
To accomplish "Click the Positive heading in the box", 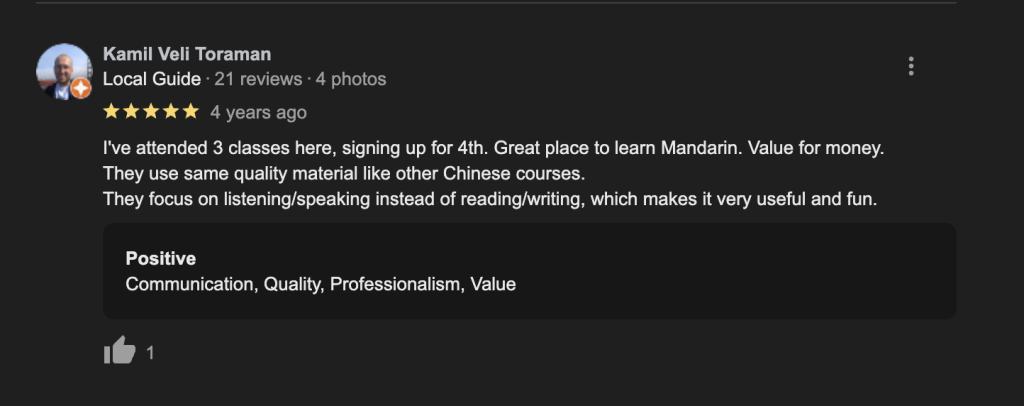I will pyautogui.click(x=160, y=258).
